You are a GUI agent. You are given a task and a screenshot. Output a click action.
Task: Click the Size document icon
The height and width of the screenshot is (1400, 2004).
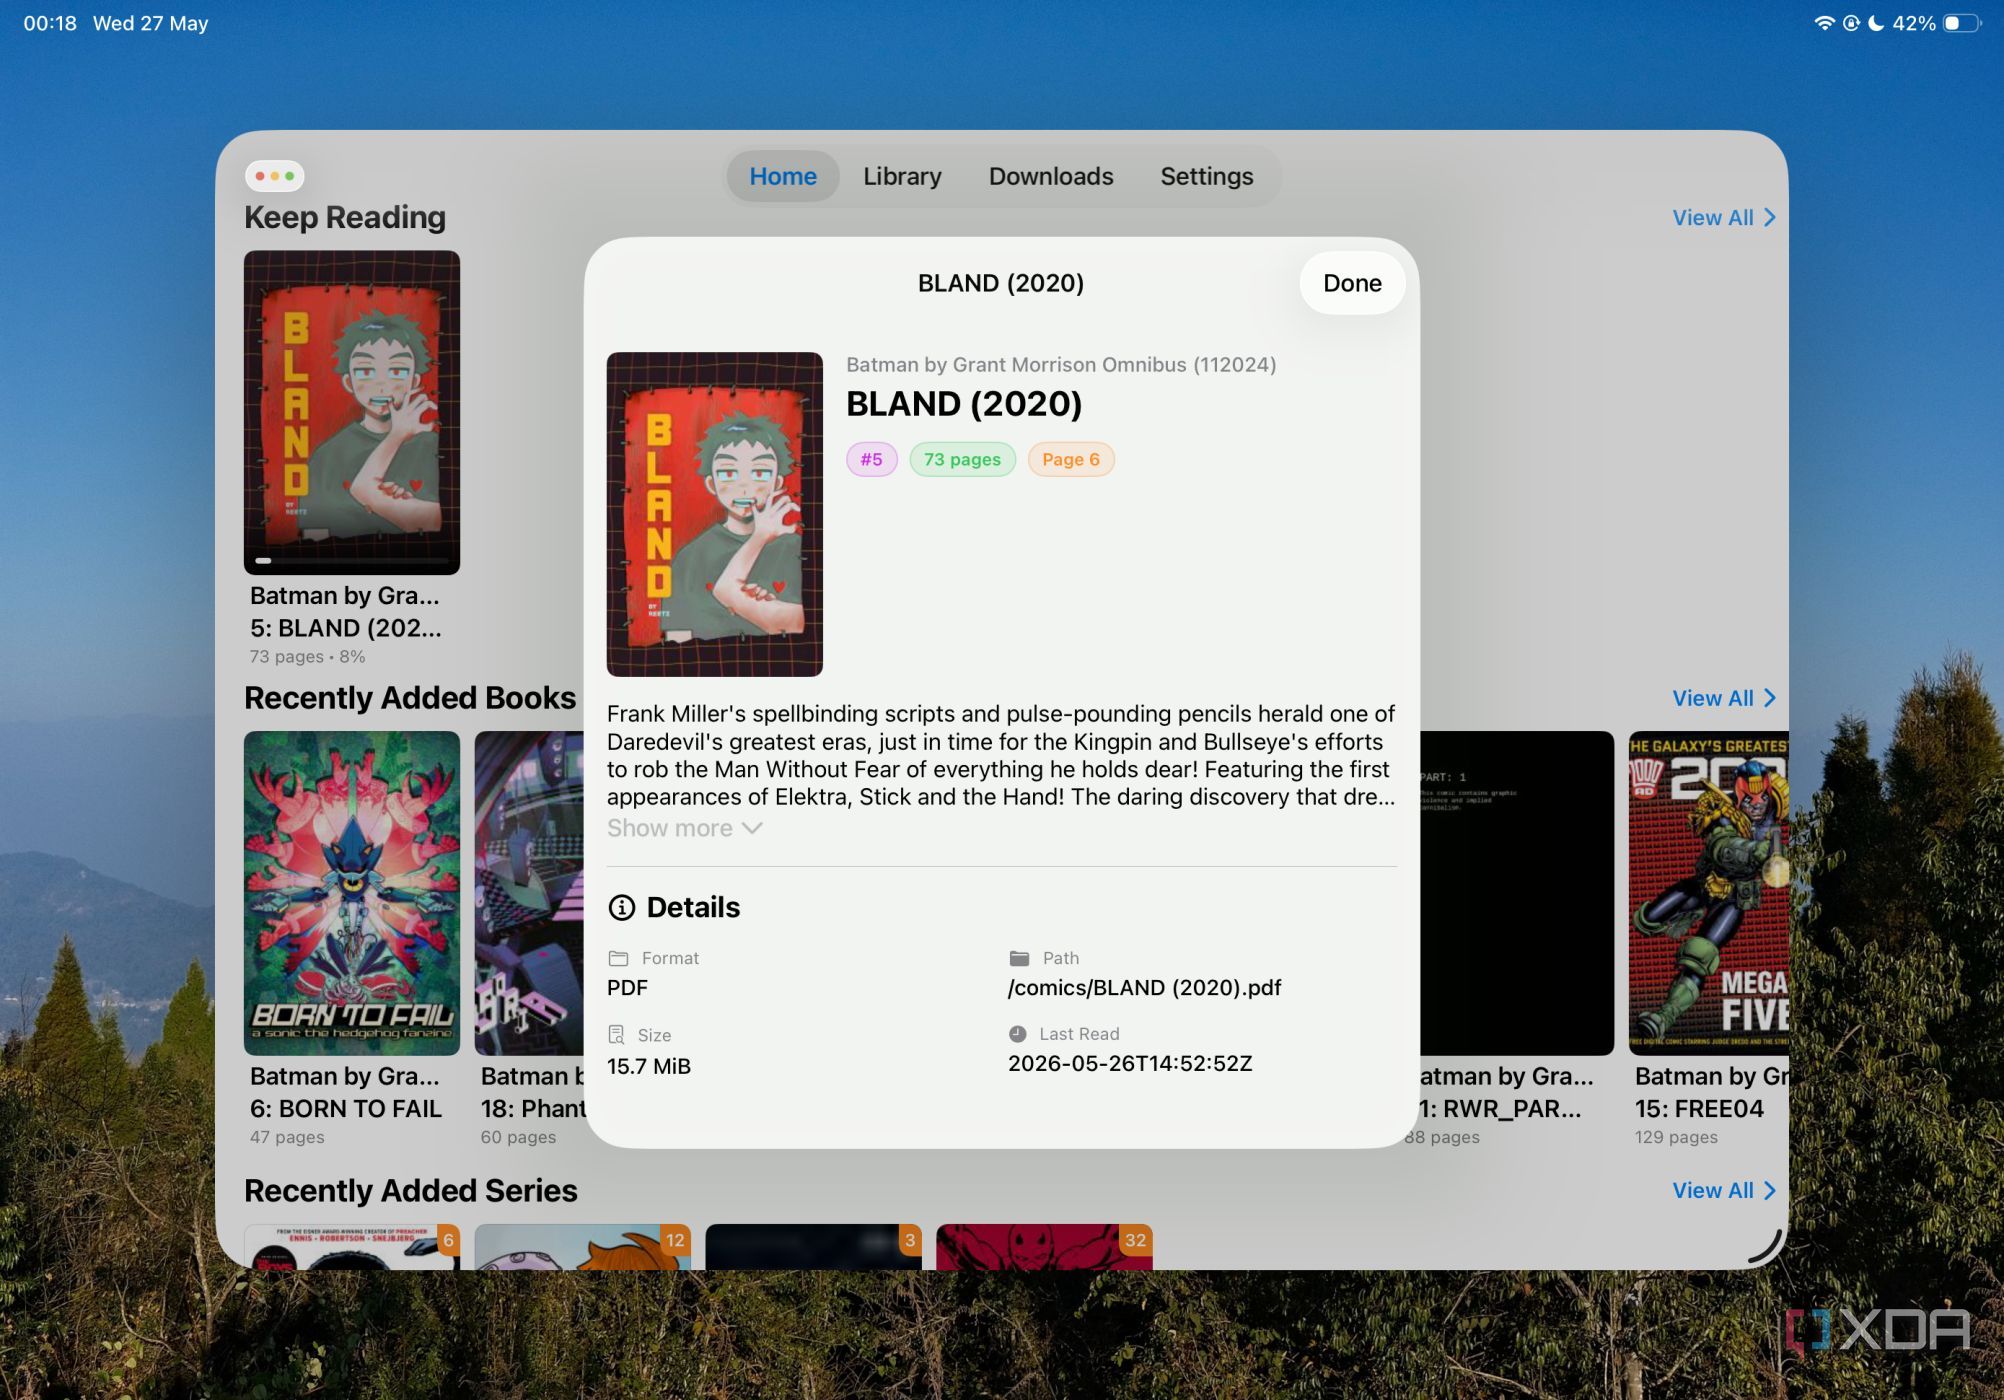616,1035
